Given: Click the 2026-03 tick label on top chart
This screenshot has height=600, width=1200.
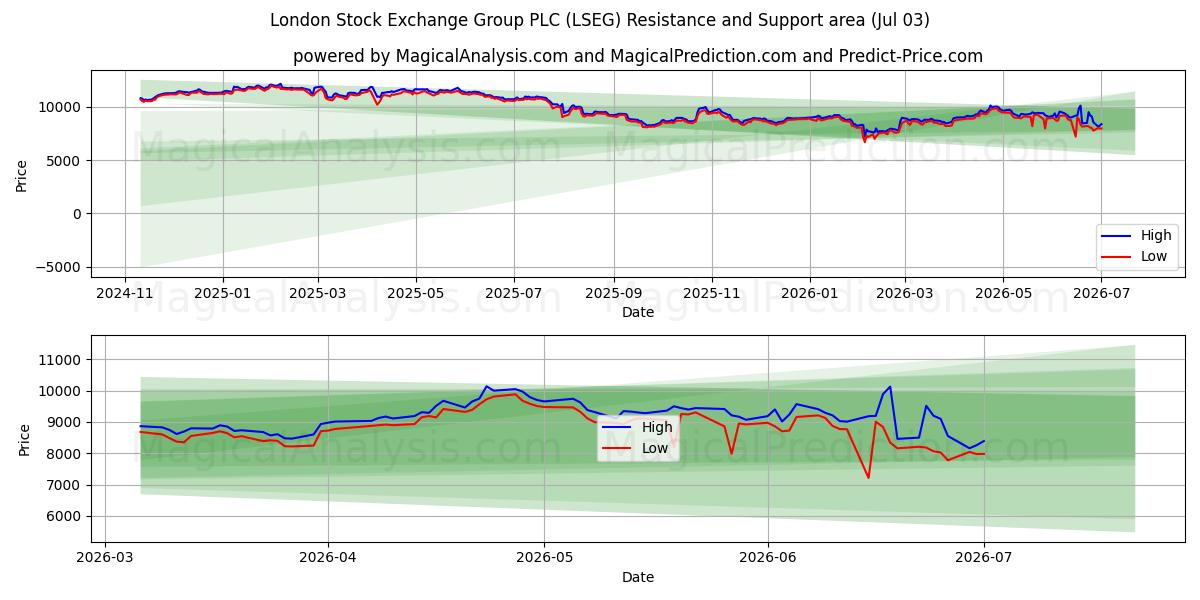Looking at the screenshot, I should click(904, 293).
